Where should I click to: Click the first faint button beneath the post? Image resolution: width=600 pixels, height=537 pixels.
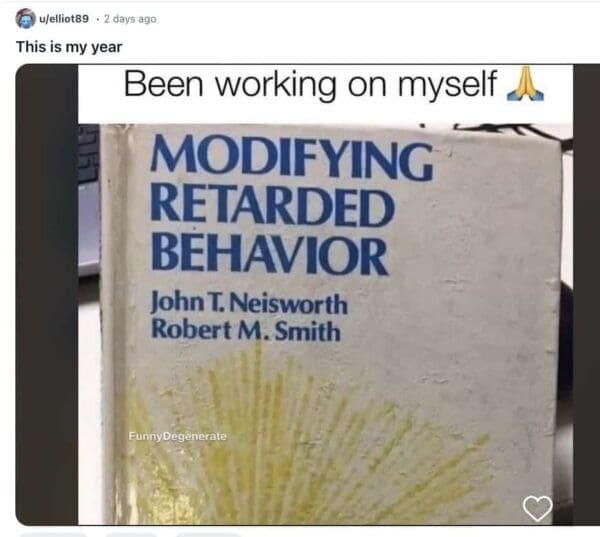53,534
